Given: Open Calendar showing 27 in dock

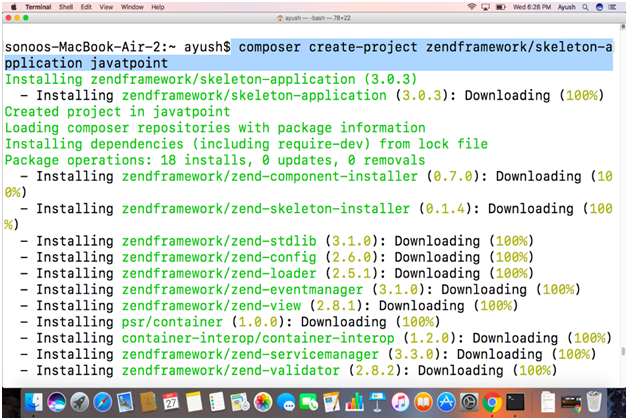Looking at the screenshot, I should 171,402.
